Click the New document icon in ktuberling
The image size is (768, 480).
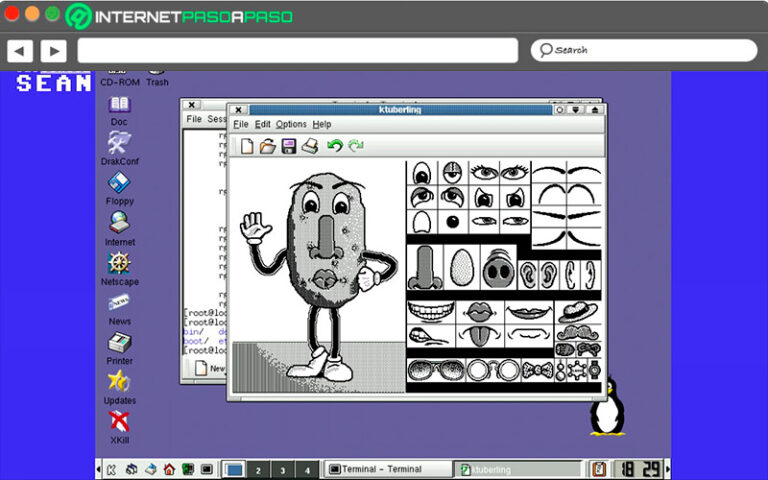246,146
